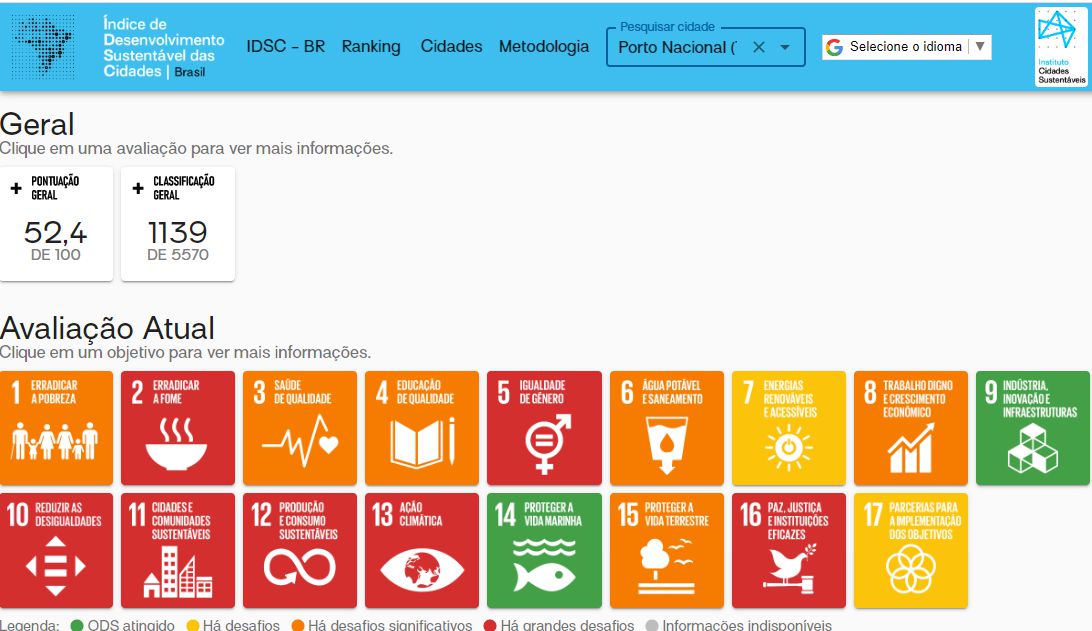Open the city search dropdown arrow
The height and width of the screenshot is (631, 1092).
pos(785,47)
